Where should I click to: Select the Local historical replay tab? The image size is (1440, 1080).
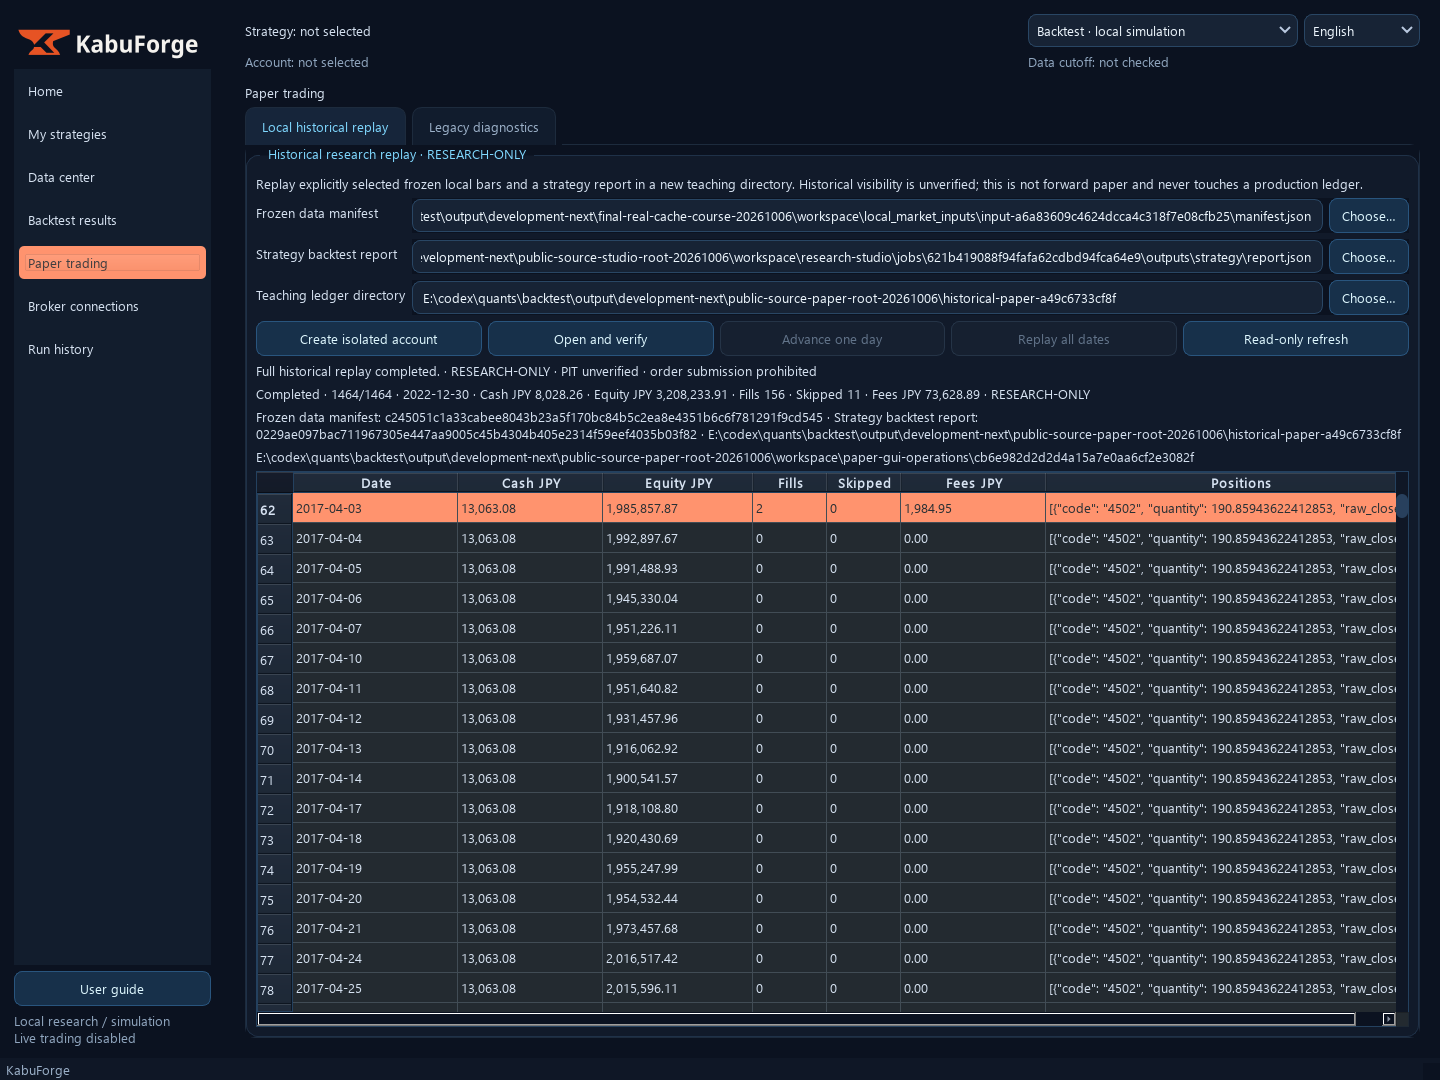click(325, 127)
